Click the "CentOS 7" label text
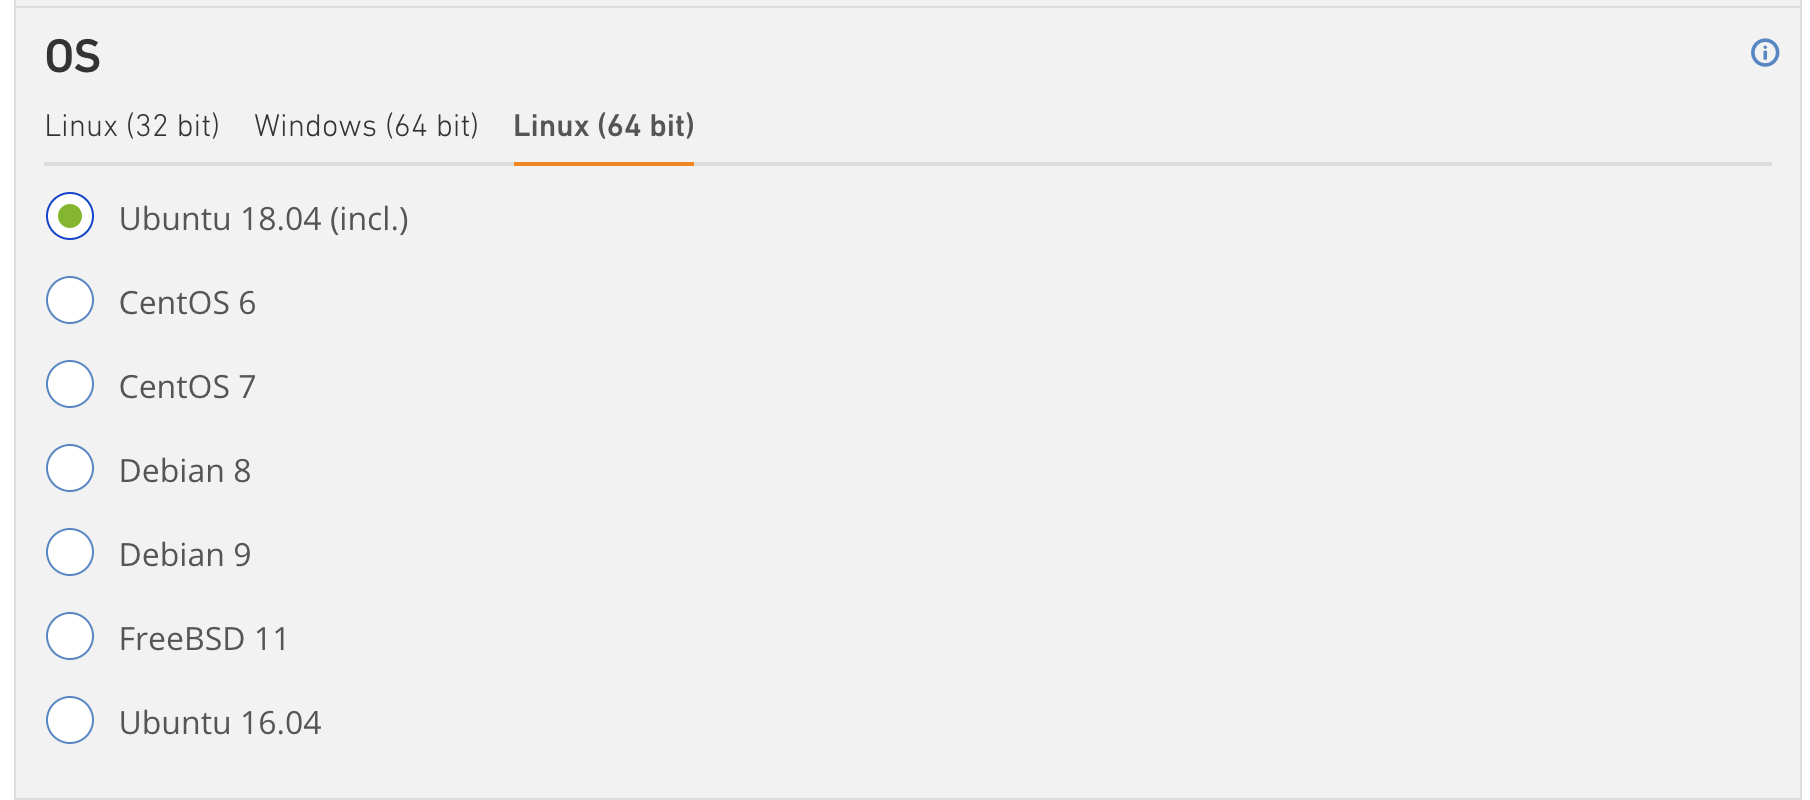Screen dimensions: 1810x800 point(187,387)
